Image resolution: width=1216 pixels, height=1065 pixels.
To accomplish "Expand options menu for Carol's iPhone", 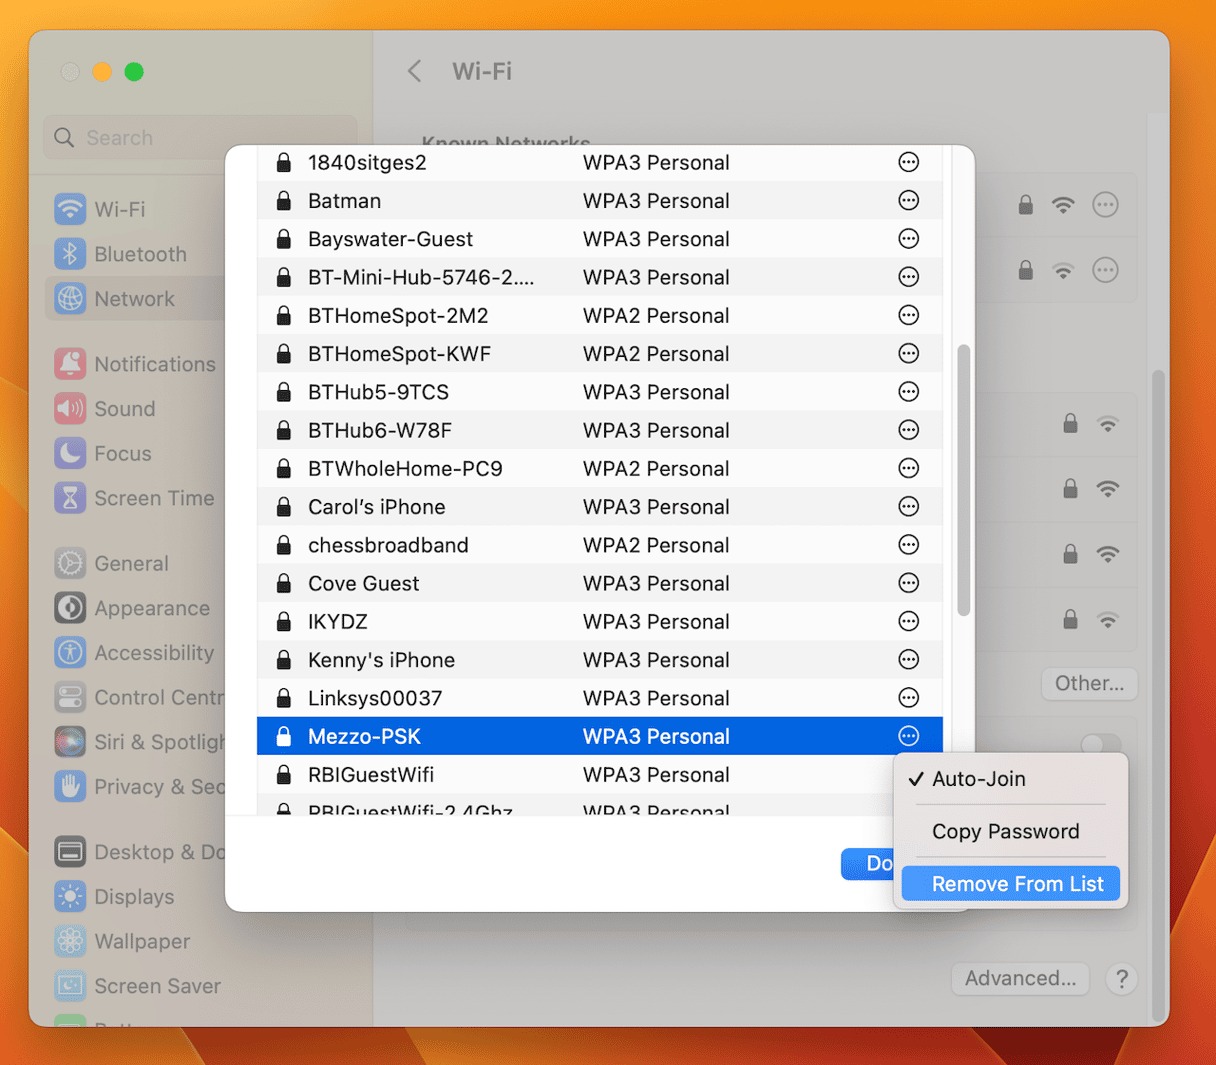I will 908,507.
